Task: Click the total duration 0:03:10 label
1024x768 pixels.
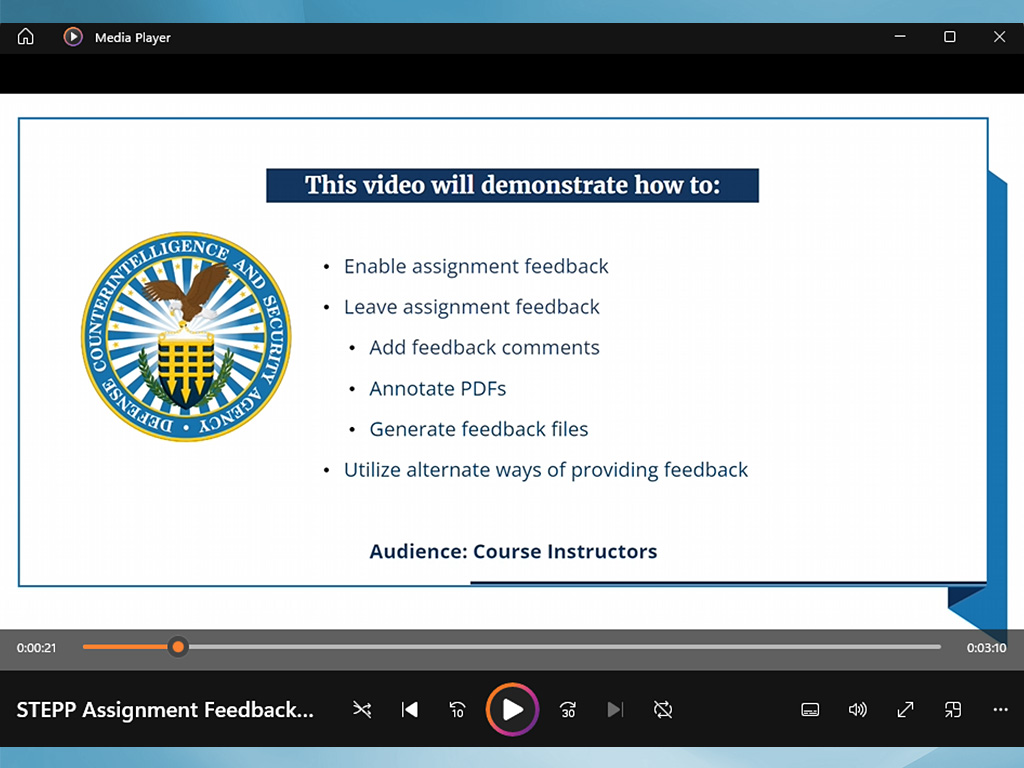Action: pos(986,648)
